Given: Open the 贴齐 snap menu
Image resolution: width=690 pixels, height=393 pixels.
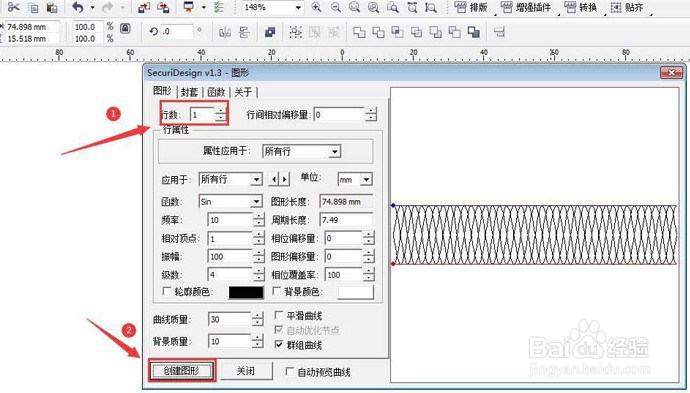Looking at the screenshot, I should coord(628,7).
